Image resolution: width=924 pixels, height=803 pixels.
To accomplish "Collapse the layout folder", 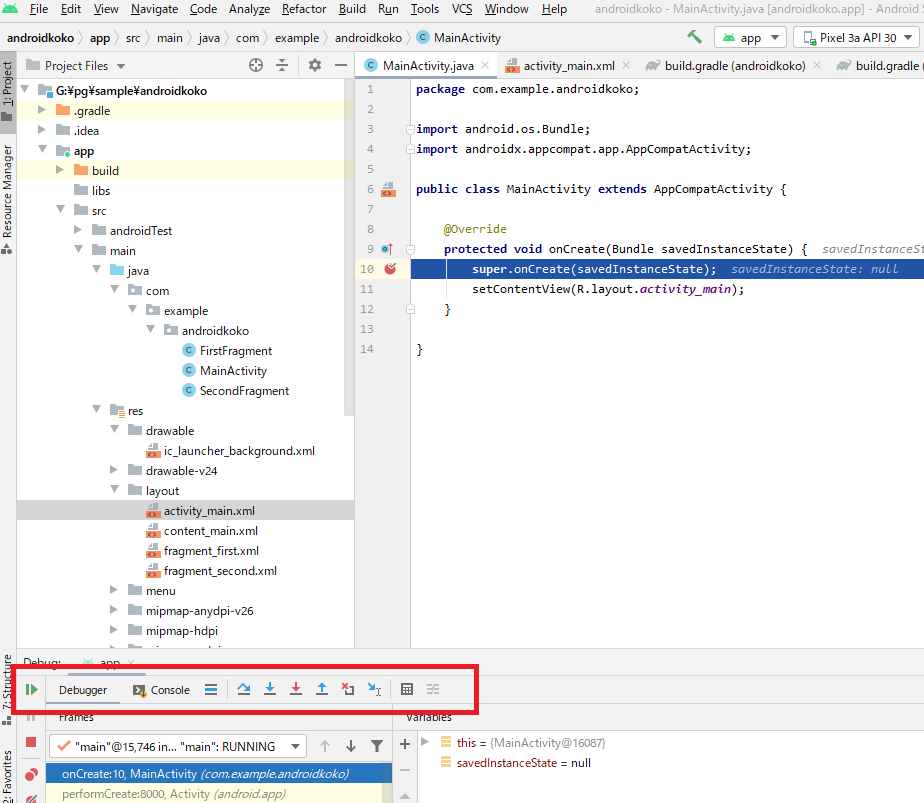I will coord(114,490).
